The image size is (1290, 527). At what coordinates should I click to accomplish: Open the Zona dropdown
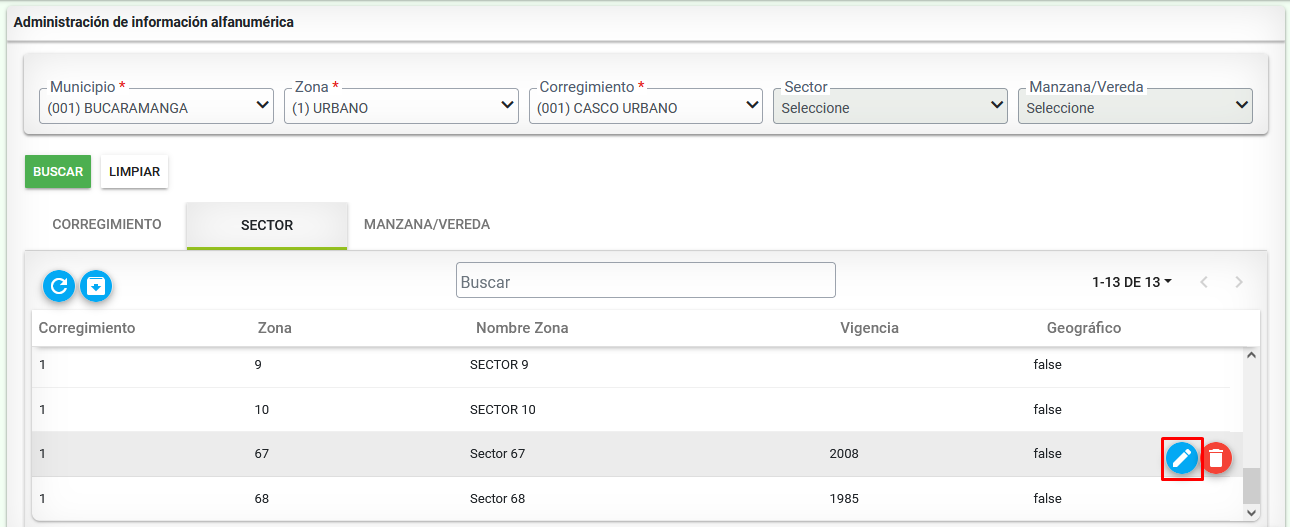(x=401, y=105)
